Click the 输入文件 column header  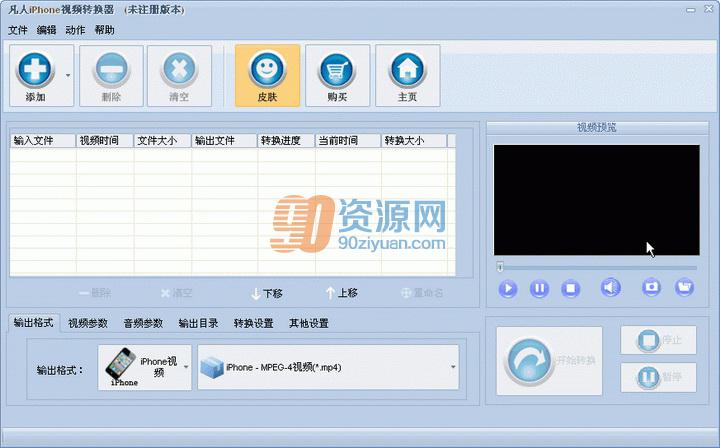[x=43, y=140]
